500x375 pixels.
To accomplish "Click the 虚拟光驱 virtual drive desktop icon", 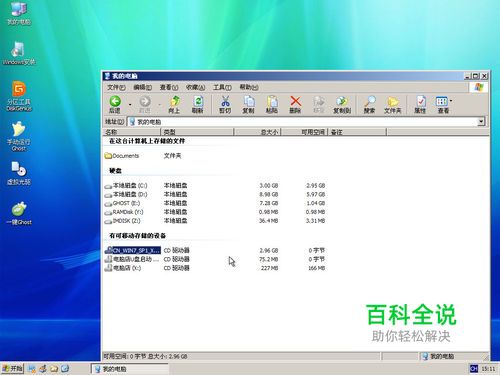I will tap(19, 173).
